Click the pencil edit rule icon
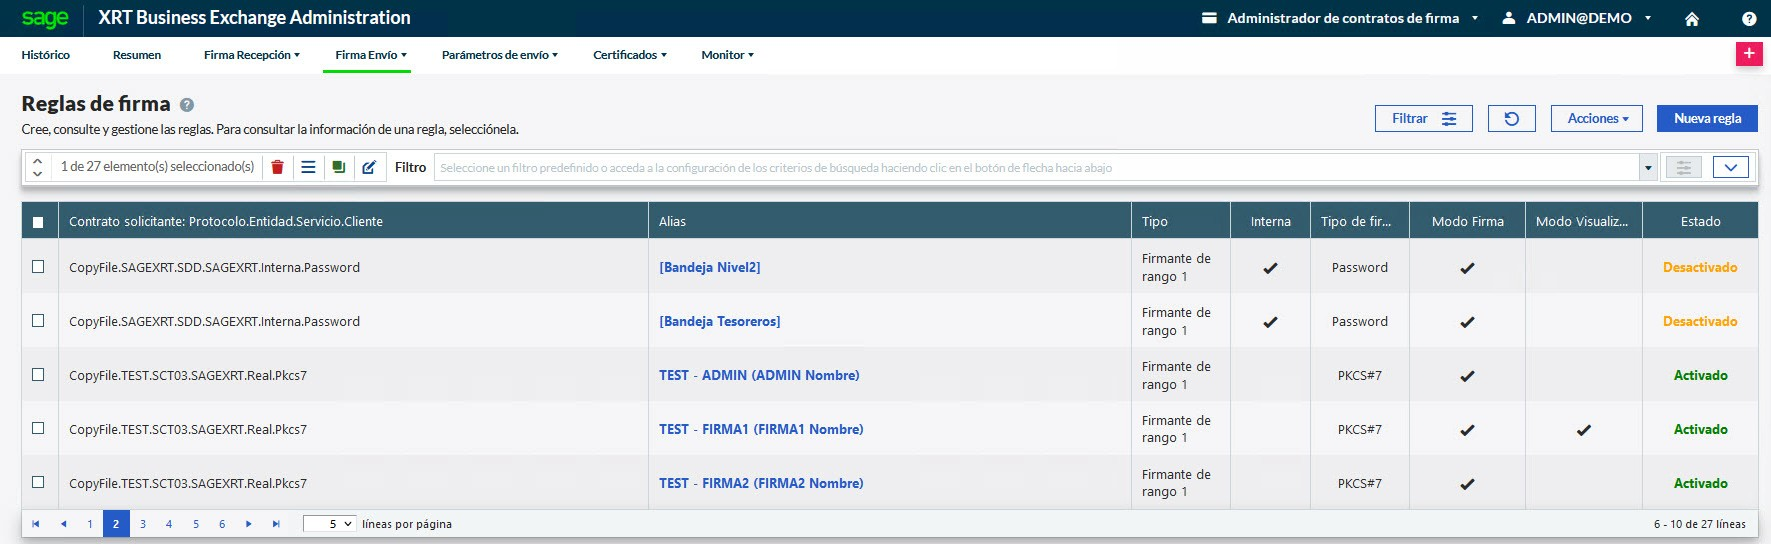 tap(369, 167)
